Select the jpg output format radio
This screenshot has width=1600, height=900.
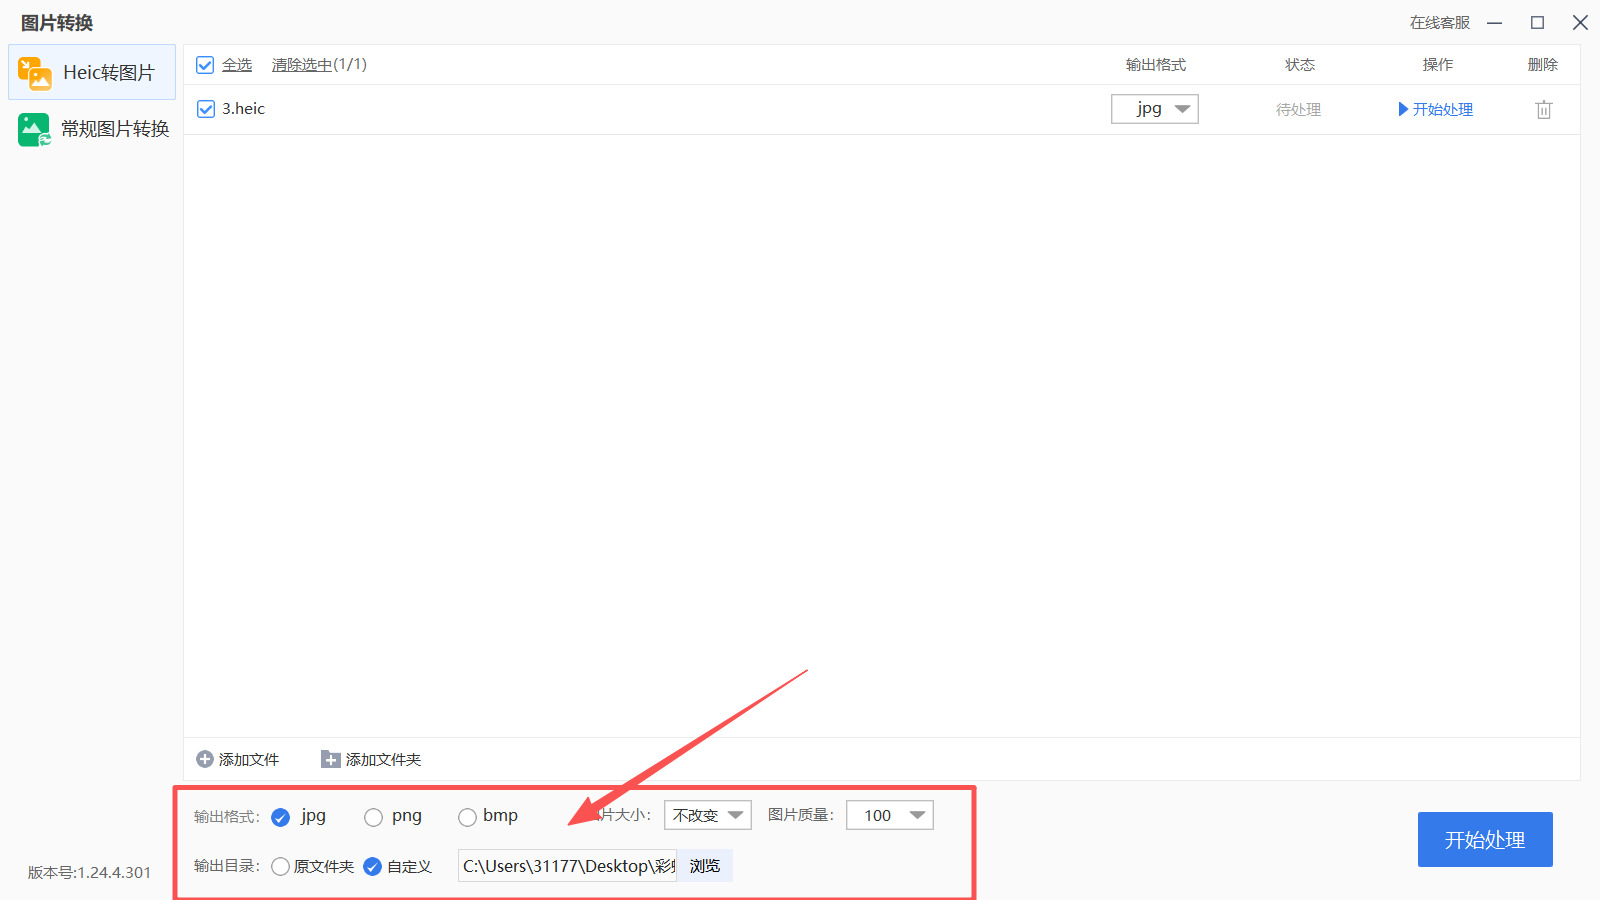pos(281,817)
